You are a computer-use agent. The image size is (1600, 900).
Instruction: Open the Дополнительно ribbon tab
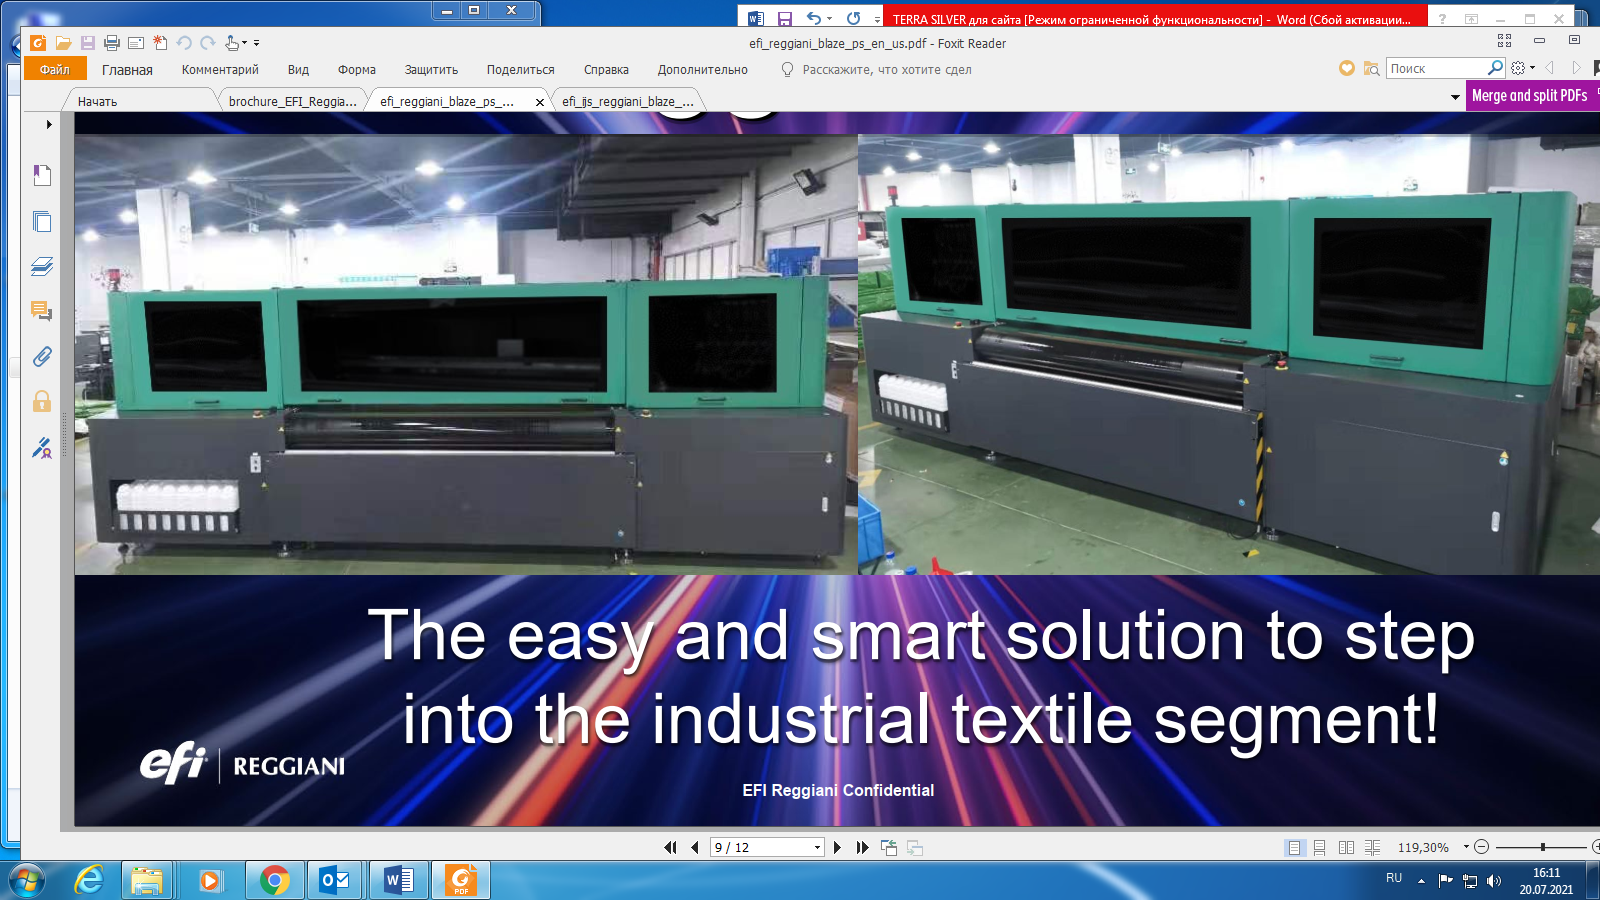click(x=703, y=70)
